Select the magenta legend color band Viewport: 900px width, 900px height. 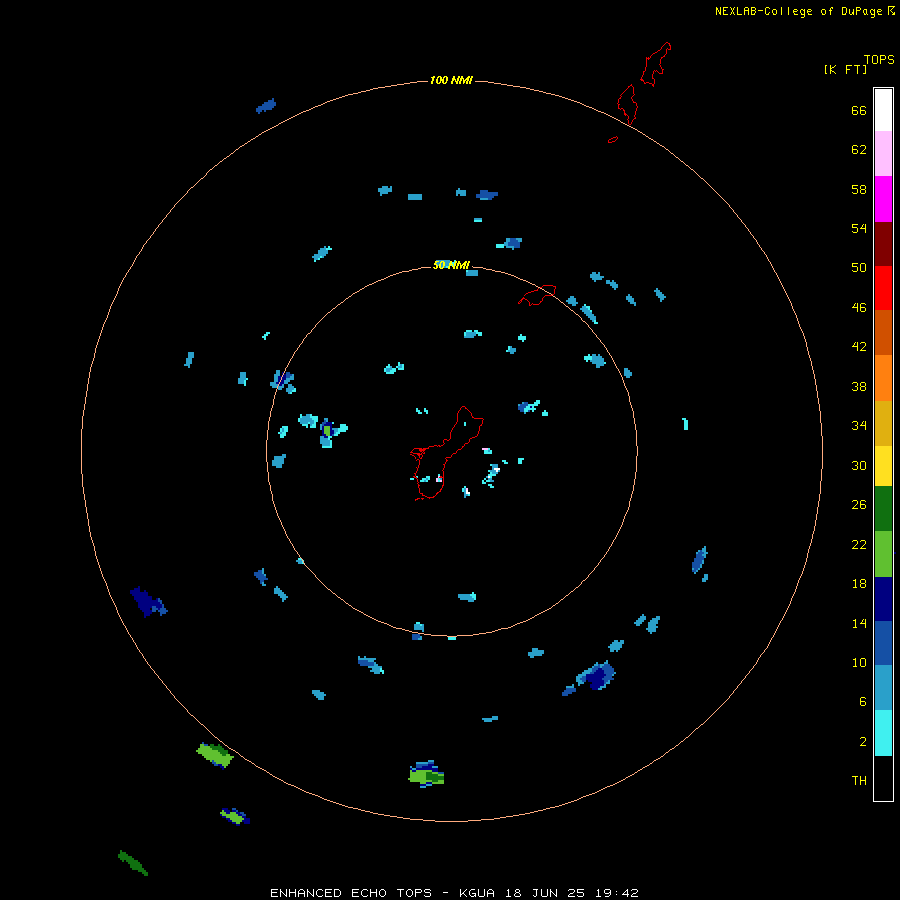pyautogui.click(x=883, y=199)
